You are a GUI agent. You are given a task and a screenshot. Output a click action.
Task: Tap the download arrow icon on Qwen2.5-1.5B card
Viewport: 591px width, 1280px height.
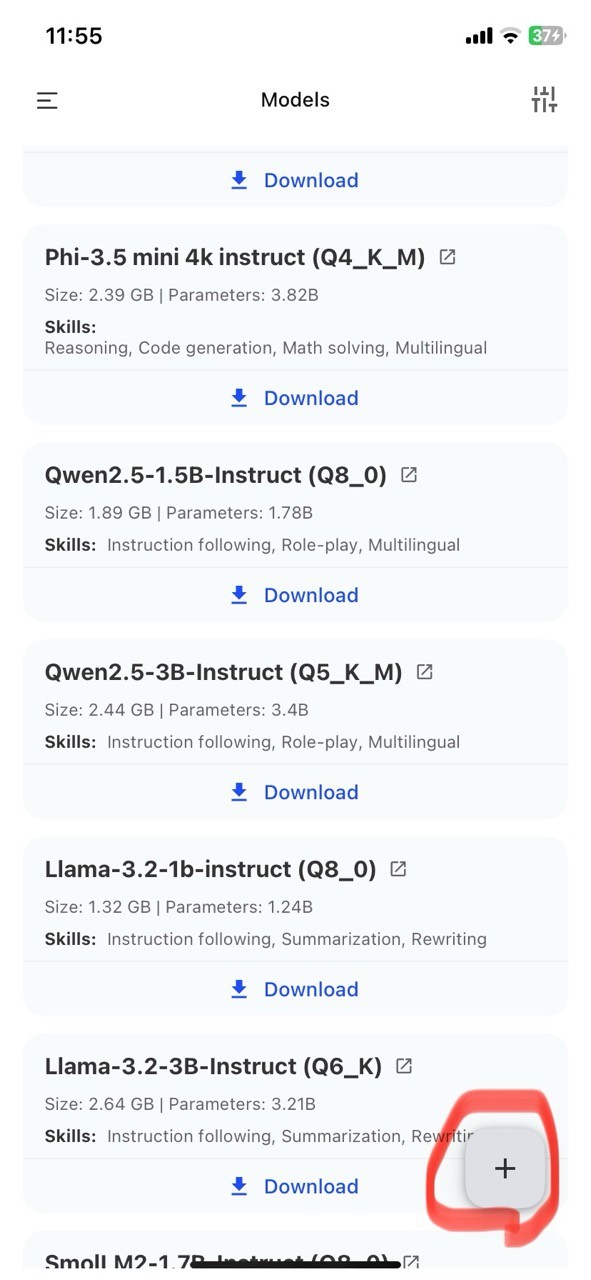pos(239,595)
